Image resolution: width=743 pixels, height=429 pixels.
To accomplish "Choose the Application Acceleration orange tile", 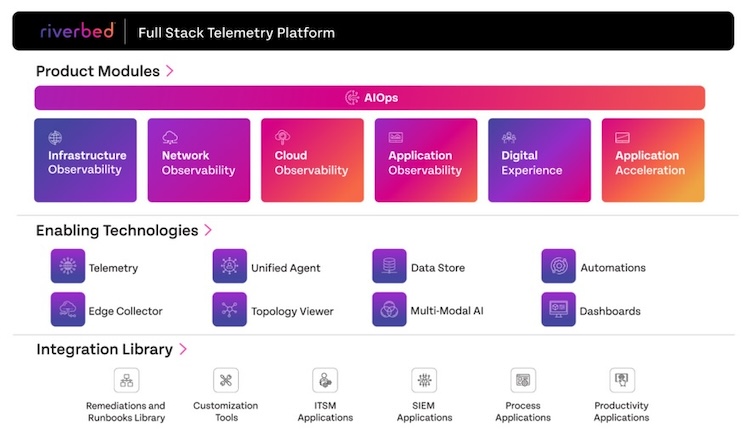I will 653,160.
